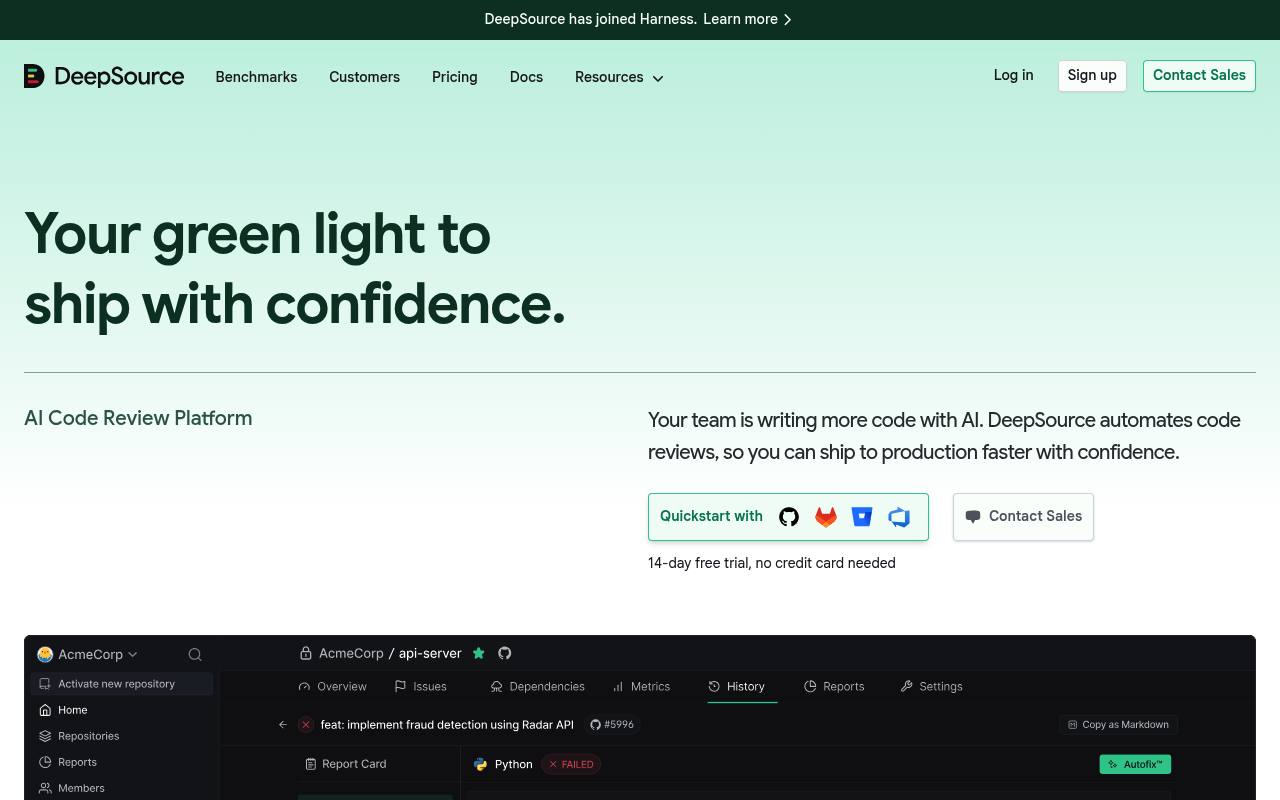Click the DeepSource logo in the header

[x=104, y=77]
